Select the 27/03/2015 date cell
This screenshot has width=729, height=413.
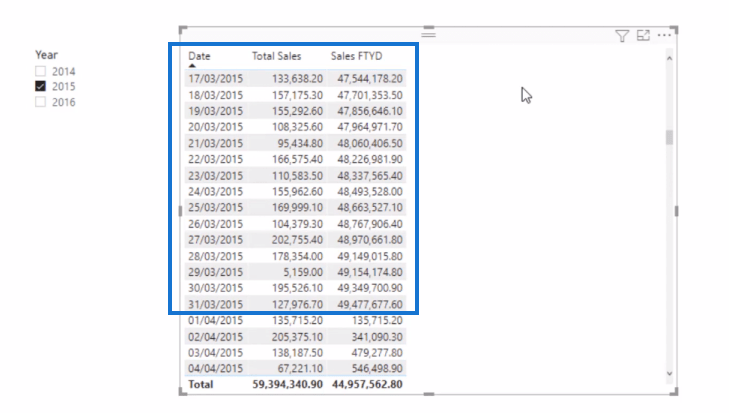pyautogui.click(x=215, y=240)
